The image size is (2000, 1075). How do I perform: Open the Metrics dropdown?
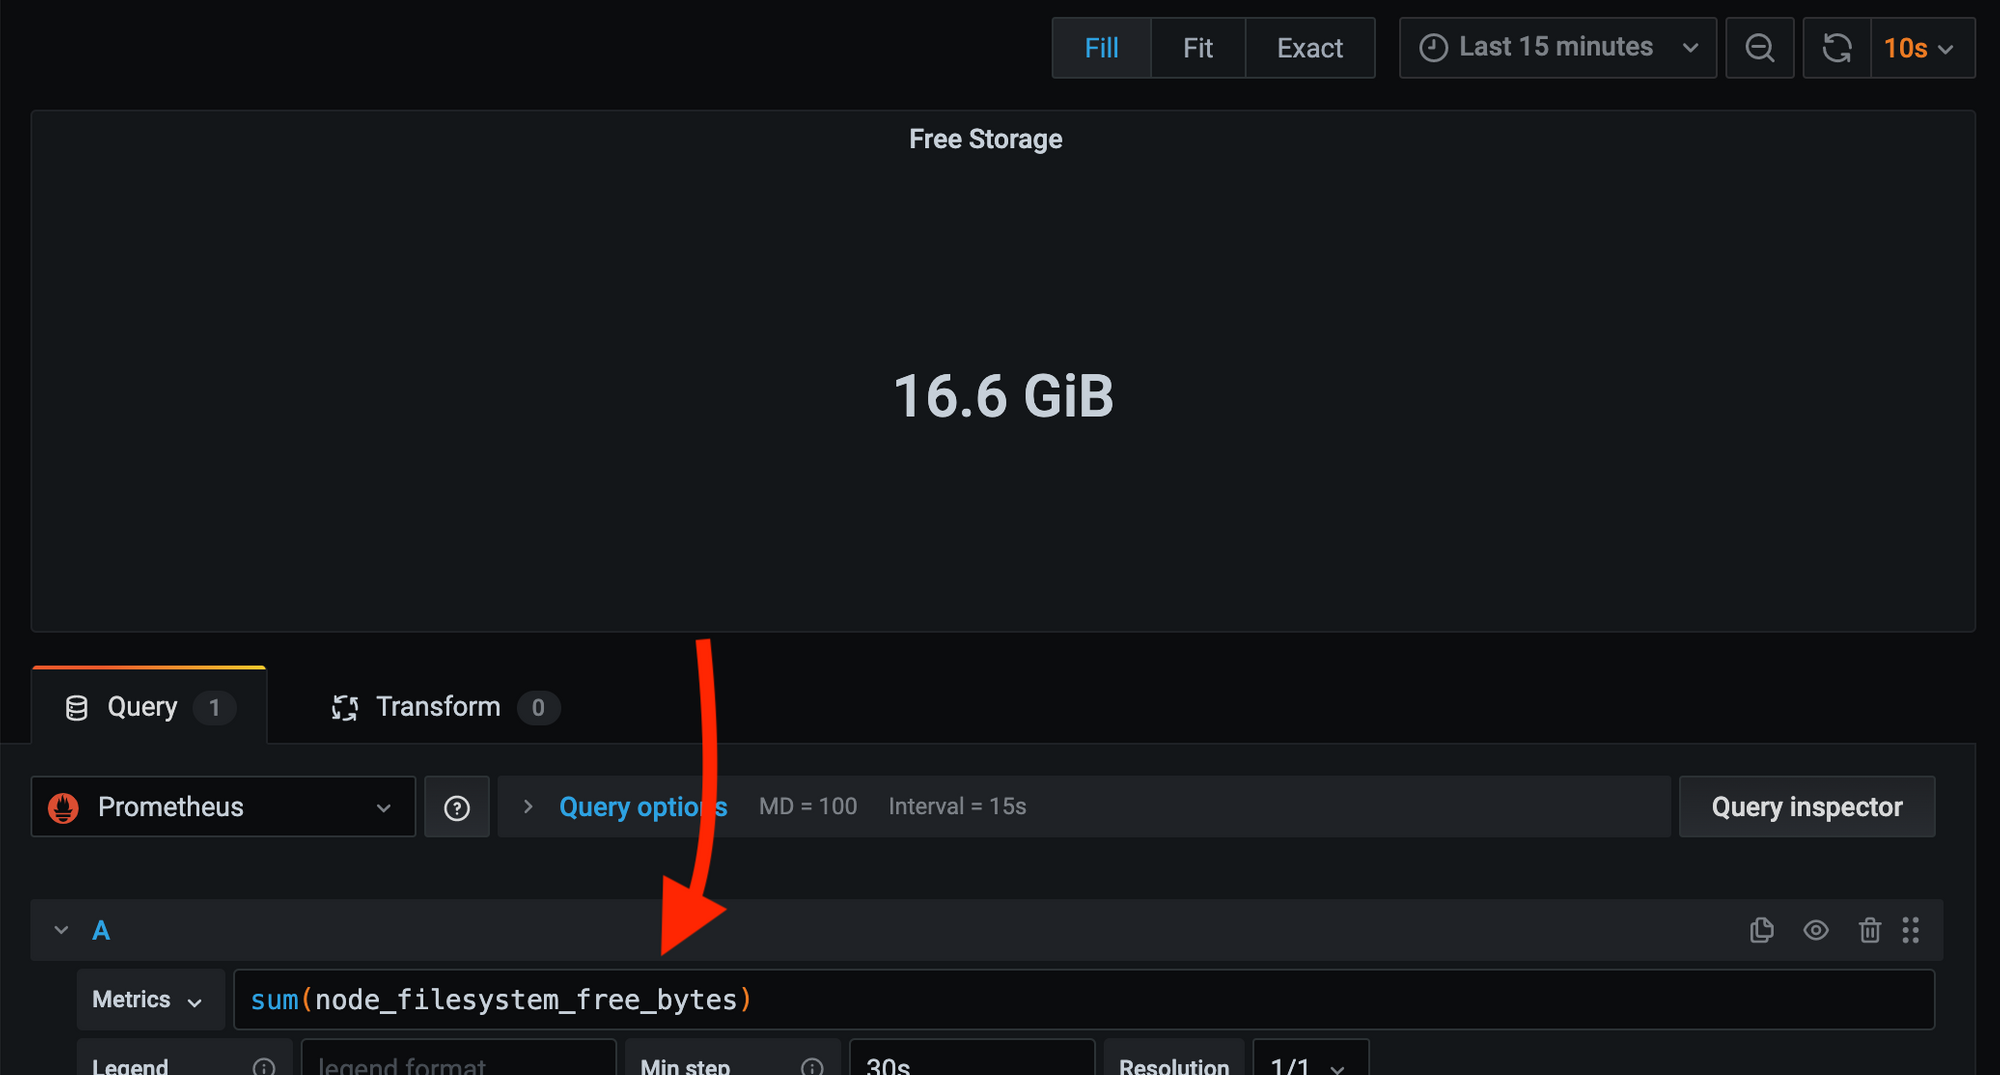click(149, 1000)
